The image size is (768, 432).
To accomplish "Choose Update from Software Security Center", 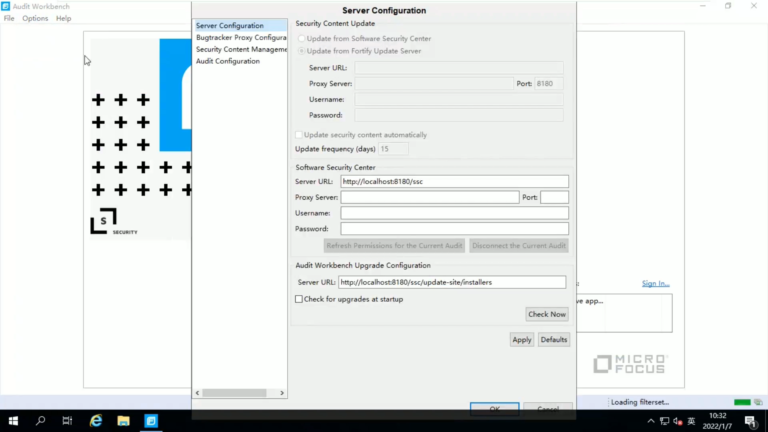I will [x=301, y=38].
